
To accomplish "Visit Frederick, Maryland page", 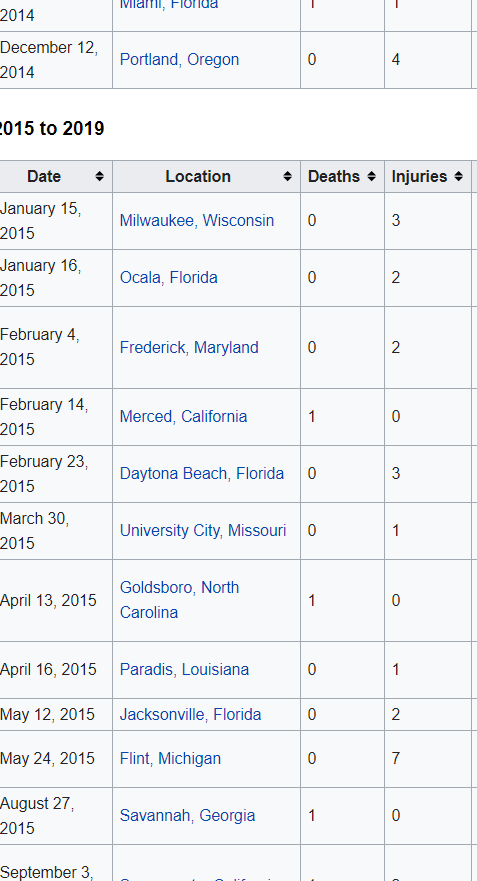I will click(189, 347).
